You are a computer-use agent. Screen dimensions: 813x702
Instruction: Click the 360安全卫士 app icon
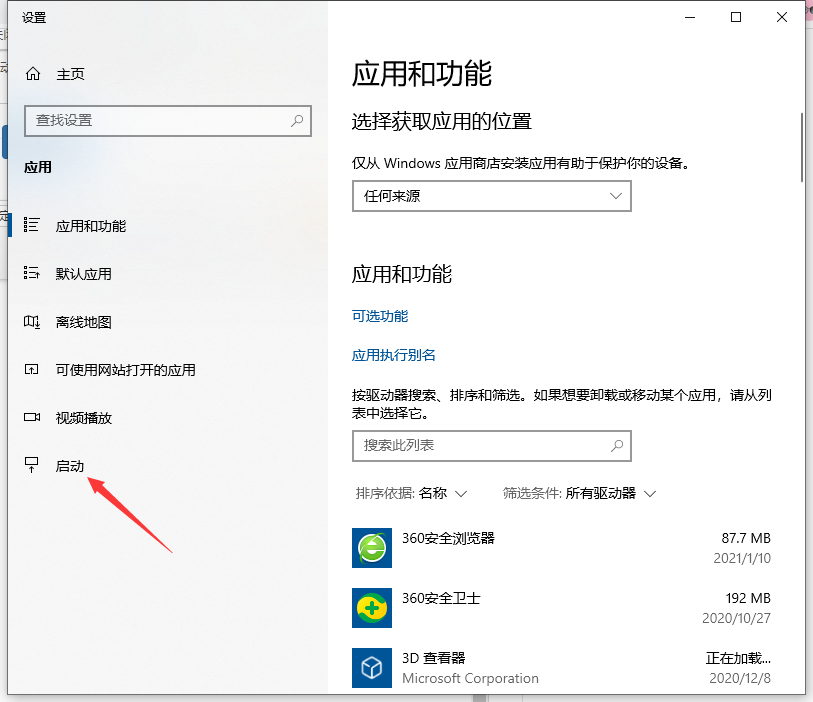[371, 608]
